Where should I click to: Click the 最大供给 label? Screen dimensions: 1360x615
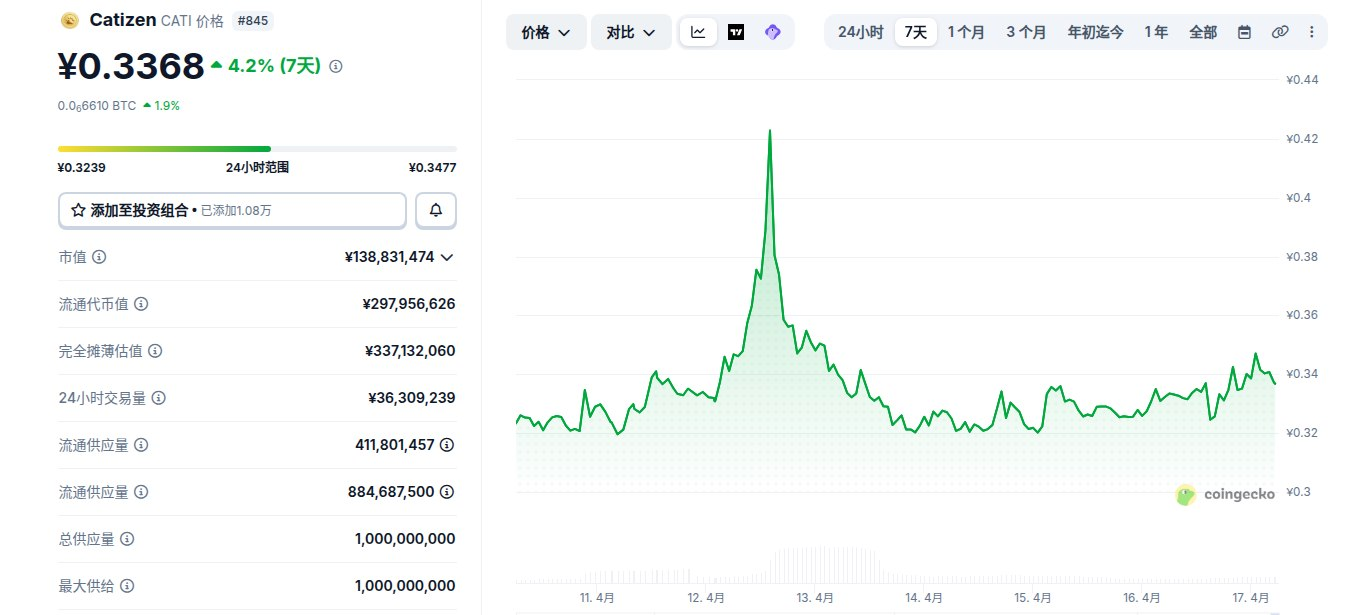pos(87,586)
